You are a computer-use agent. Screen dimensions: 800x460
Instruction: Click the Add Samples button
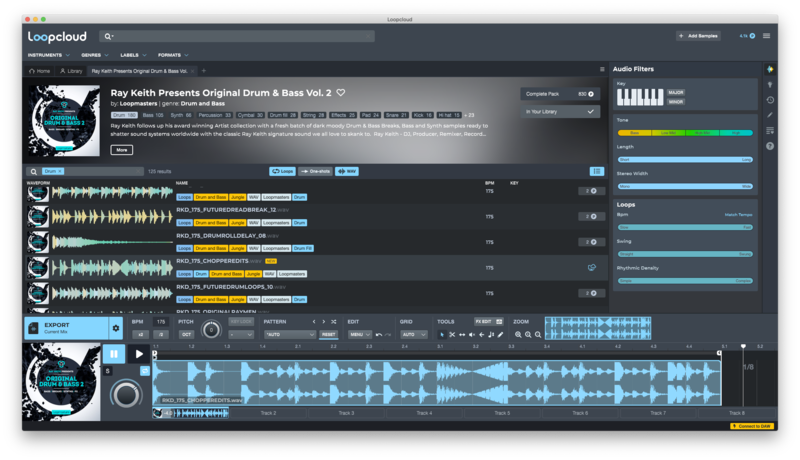click(700, 36)
